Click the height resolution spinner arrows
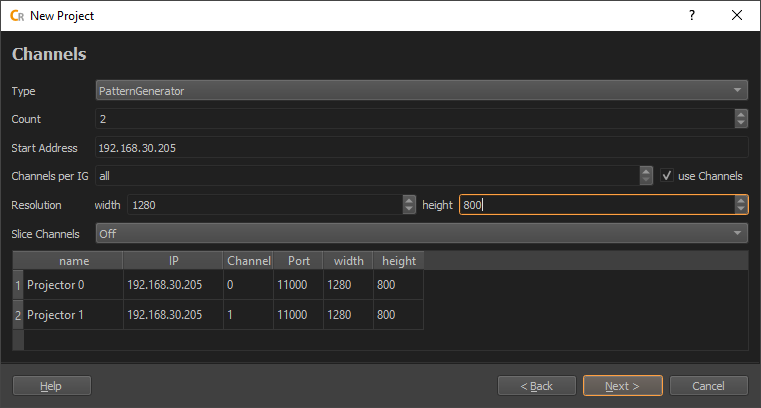The height and width of the screenshot is (408, 761). [x=740, y=204]
